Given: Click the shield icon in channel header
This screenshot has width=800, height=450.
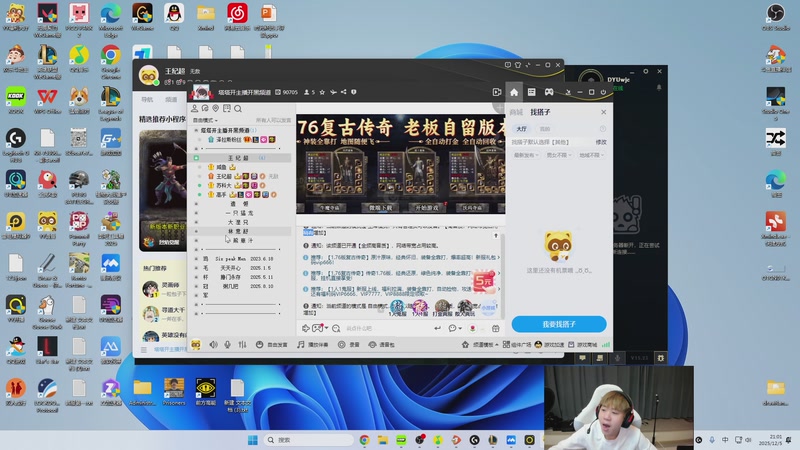Looking at the screenshot, I should [354, 92].
